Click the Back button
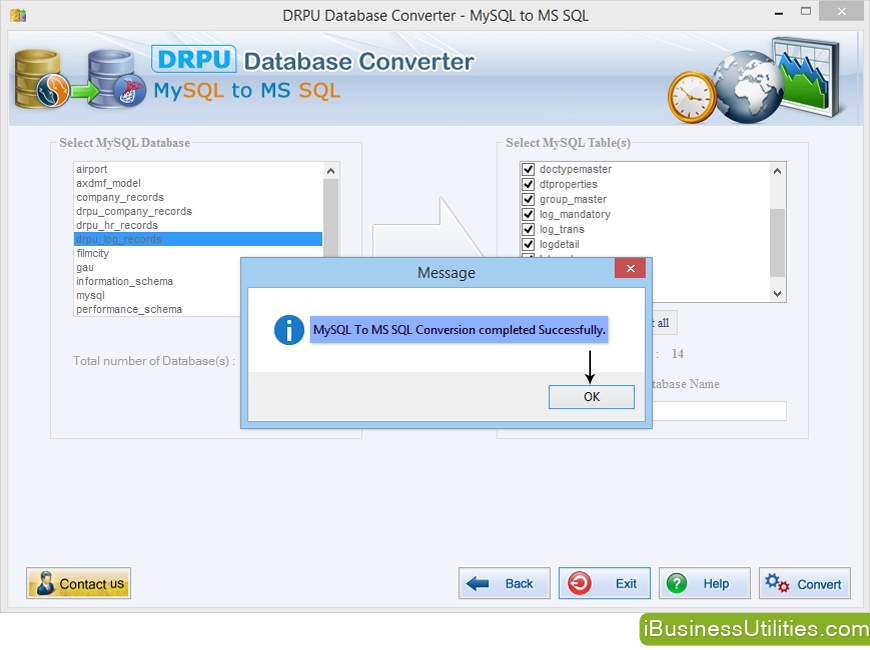This screenshot has height=650, width=870. point(504,583)
